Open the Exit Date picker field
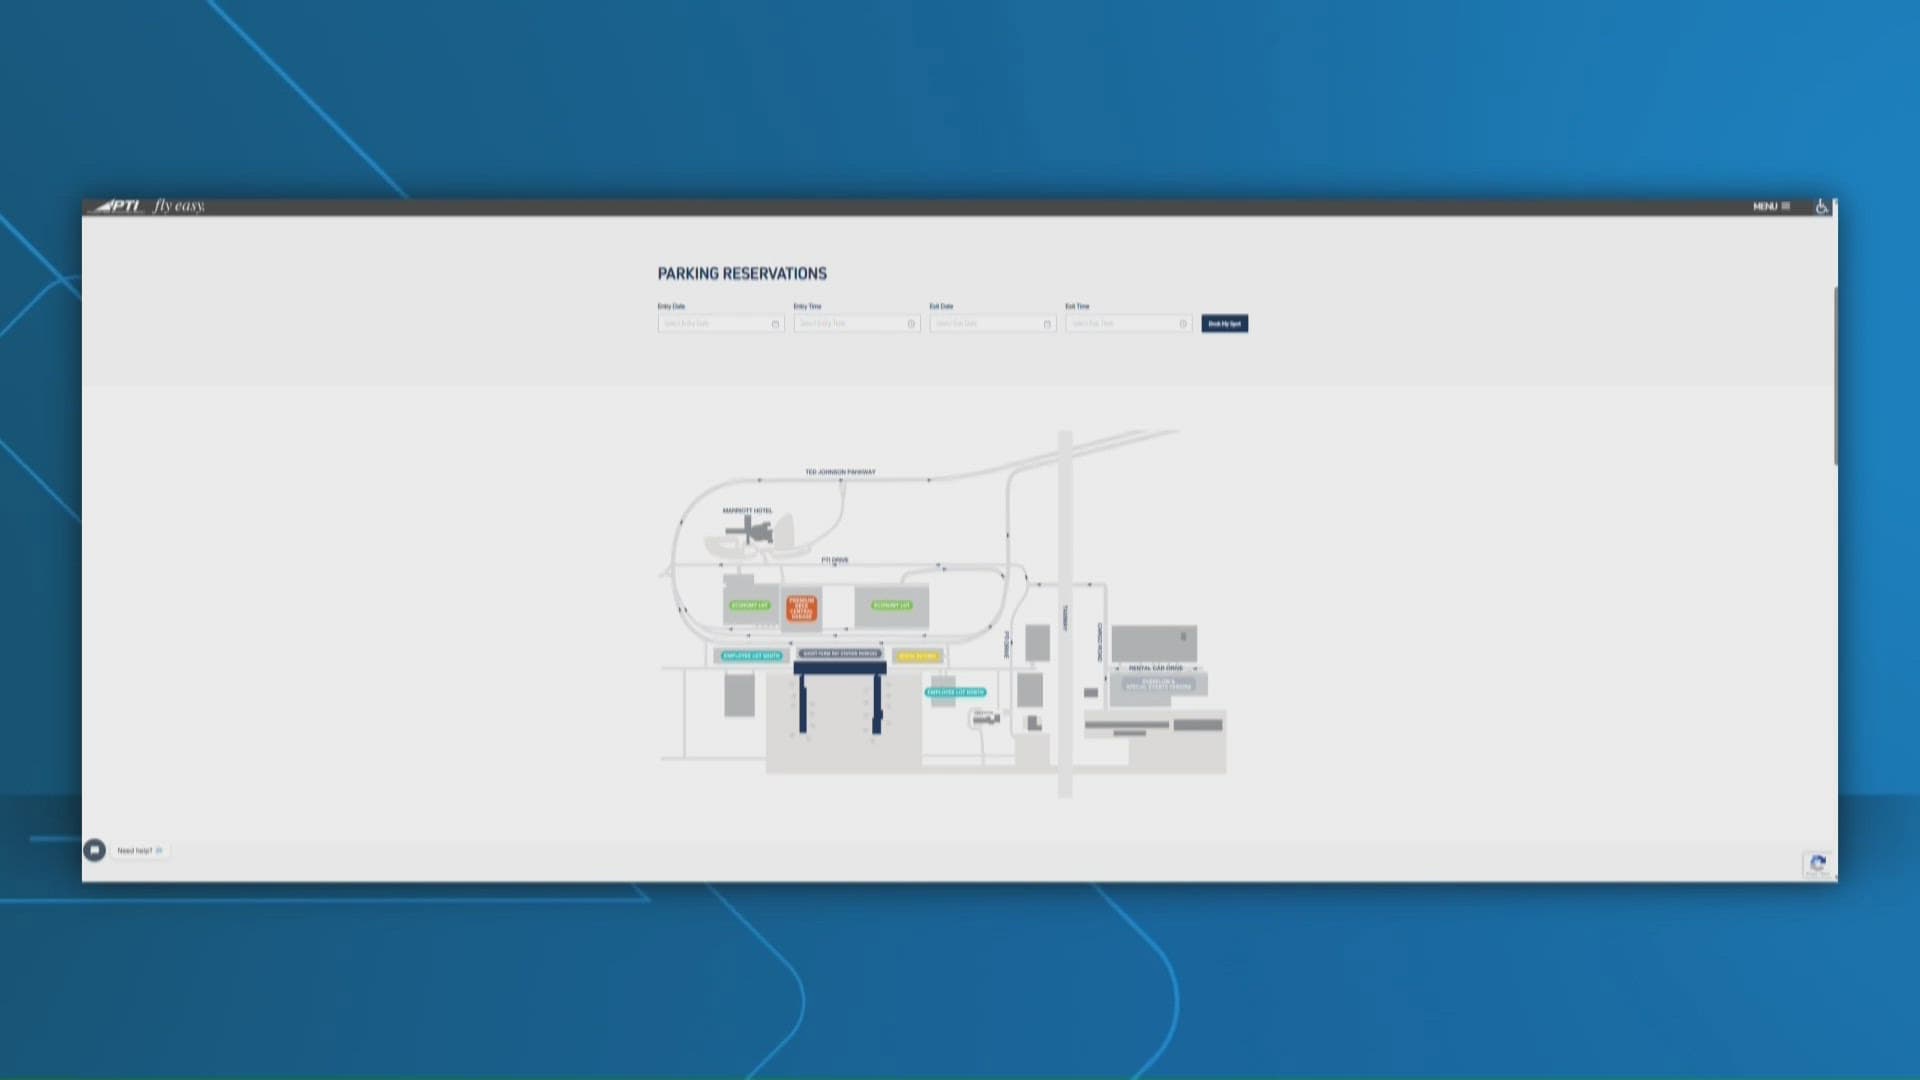This screenshot has height=1080, width=1920. [x=984, y=324]
